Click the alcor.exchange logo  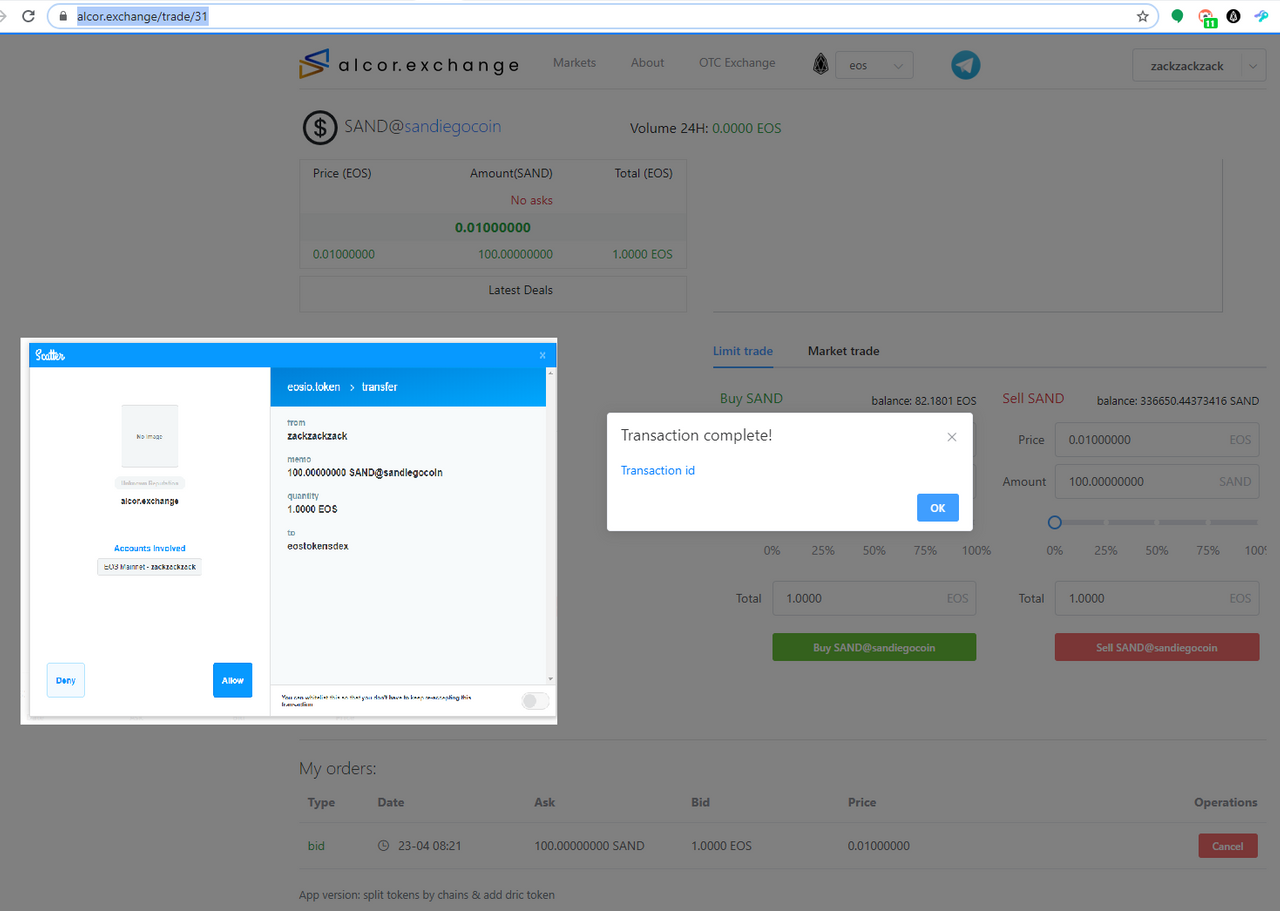(x=409, y=65)
